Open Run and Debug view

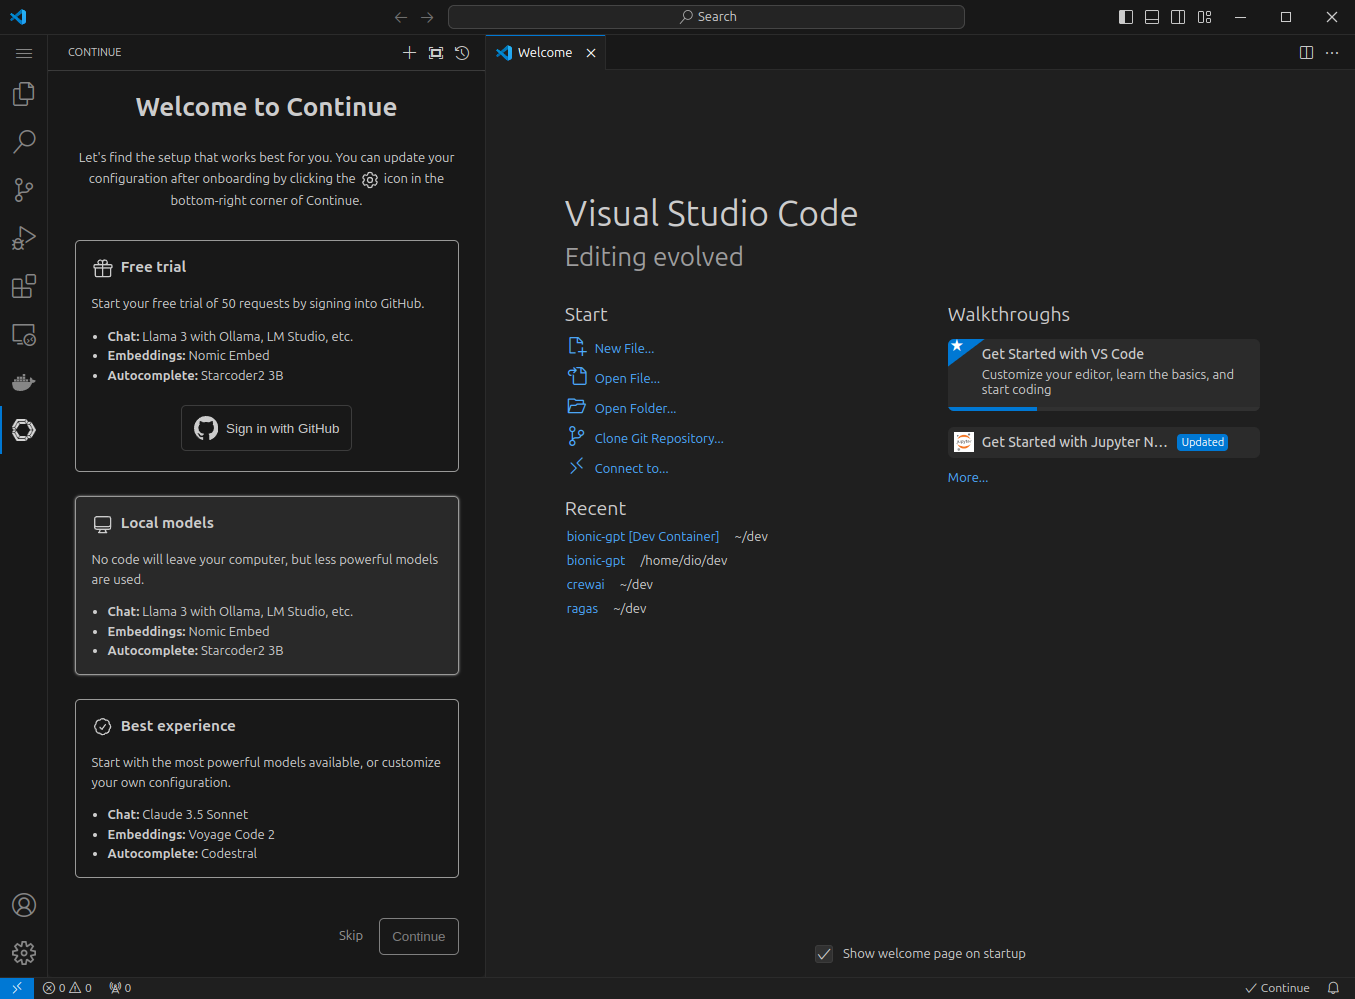23,238
